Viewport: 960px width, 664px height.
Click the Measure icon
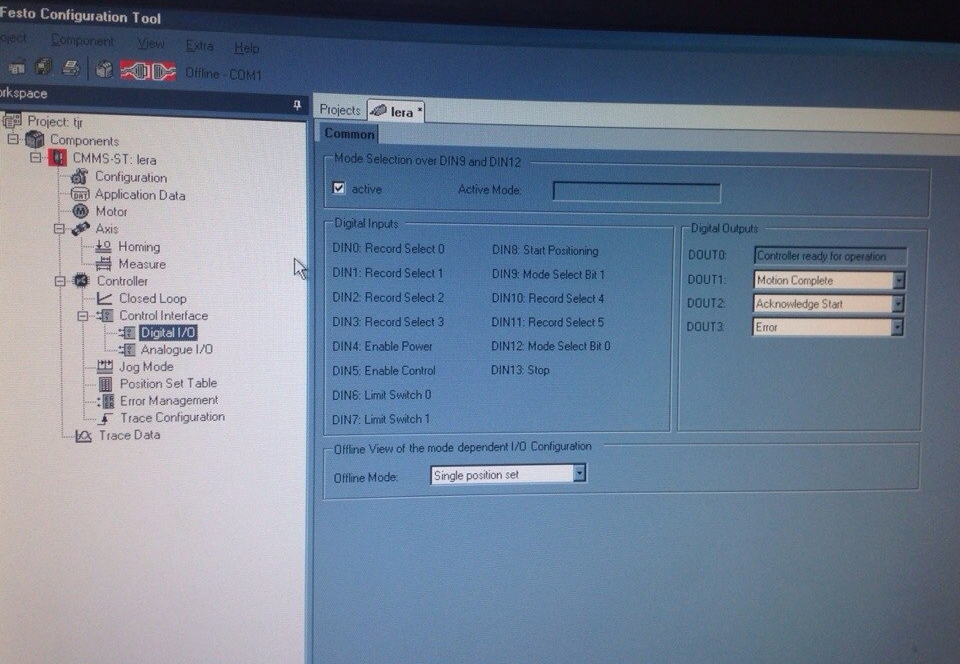(x=103, y=264)
